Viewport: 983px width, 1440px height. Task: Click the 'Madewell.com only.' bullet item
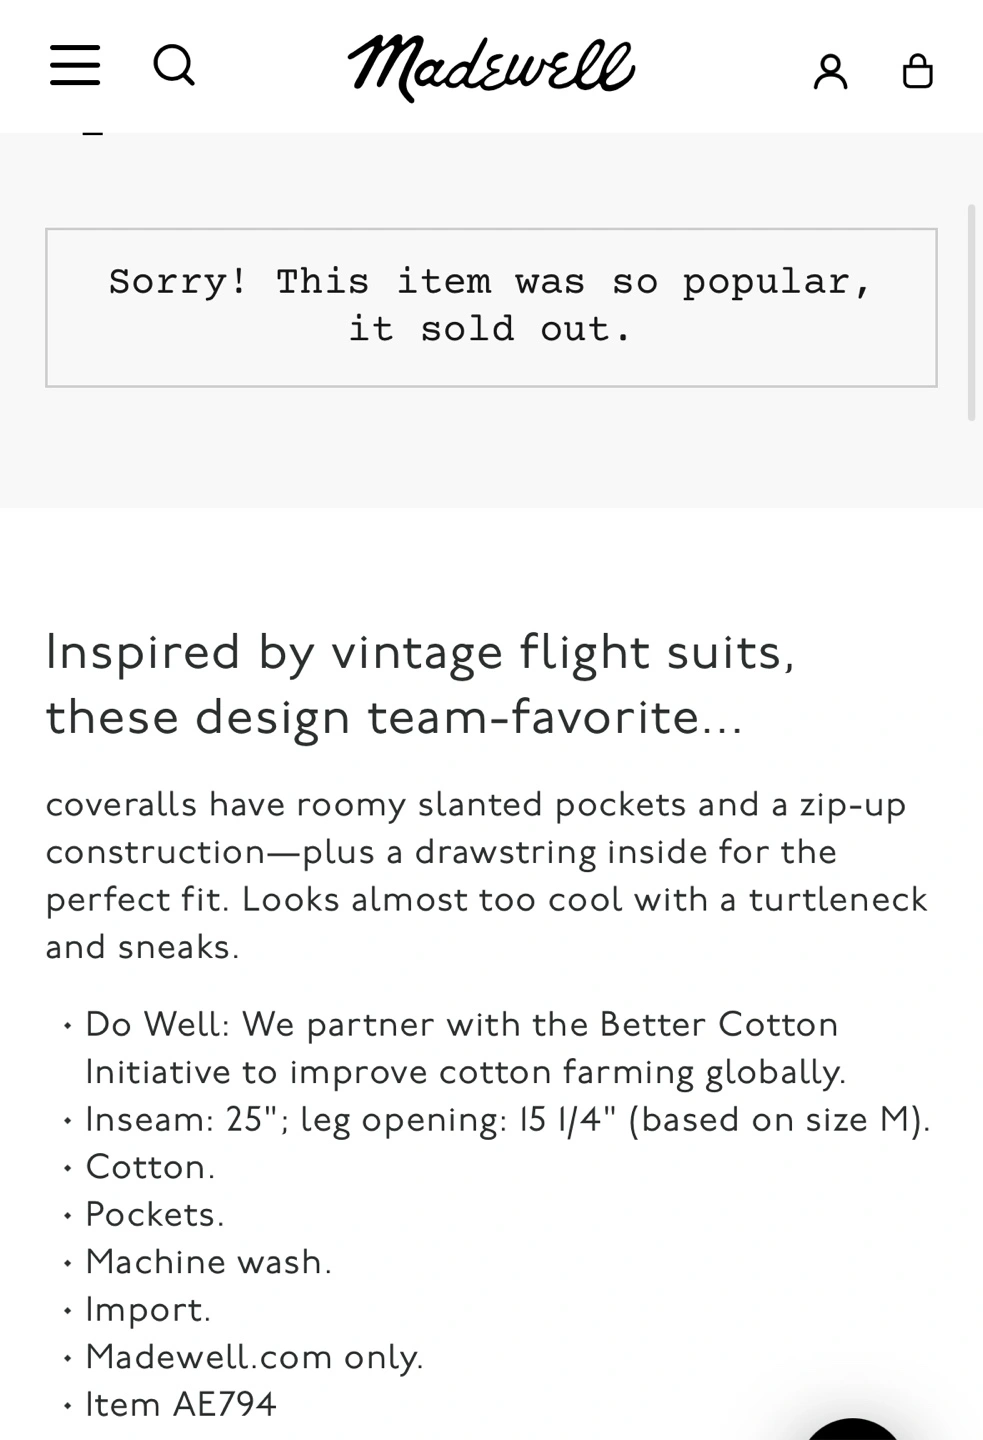tap(254, 1357)
